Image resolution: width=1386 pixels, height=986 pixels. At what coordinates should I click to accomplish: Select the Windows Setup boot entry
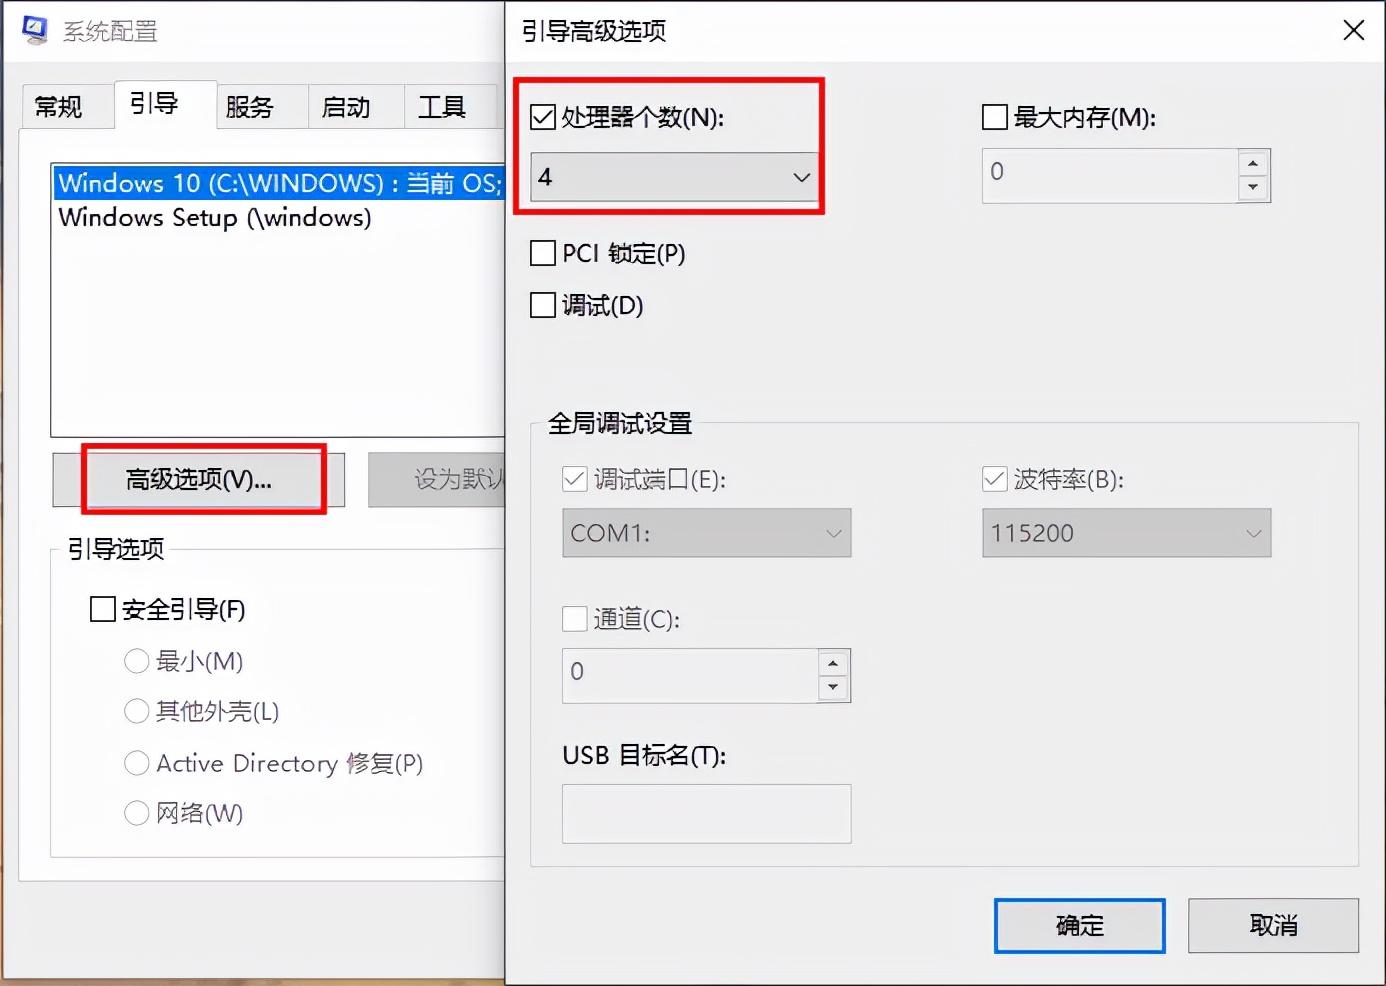click(215, 218)
